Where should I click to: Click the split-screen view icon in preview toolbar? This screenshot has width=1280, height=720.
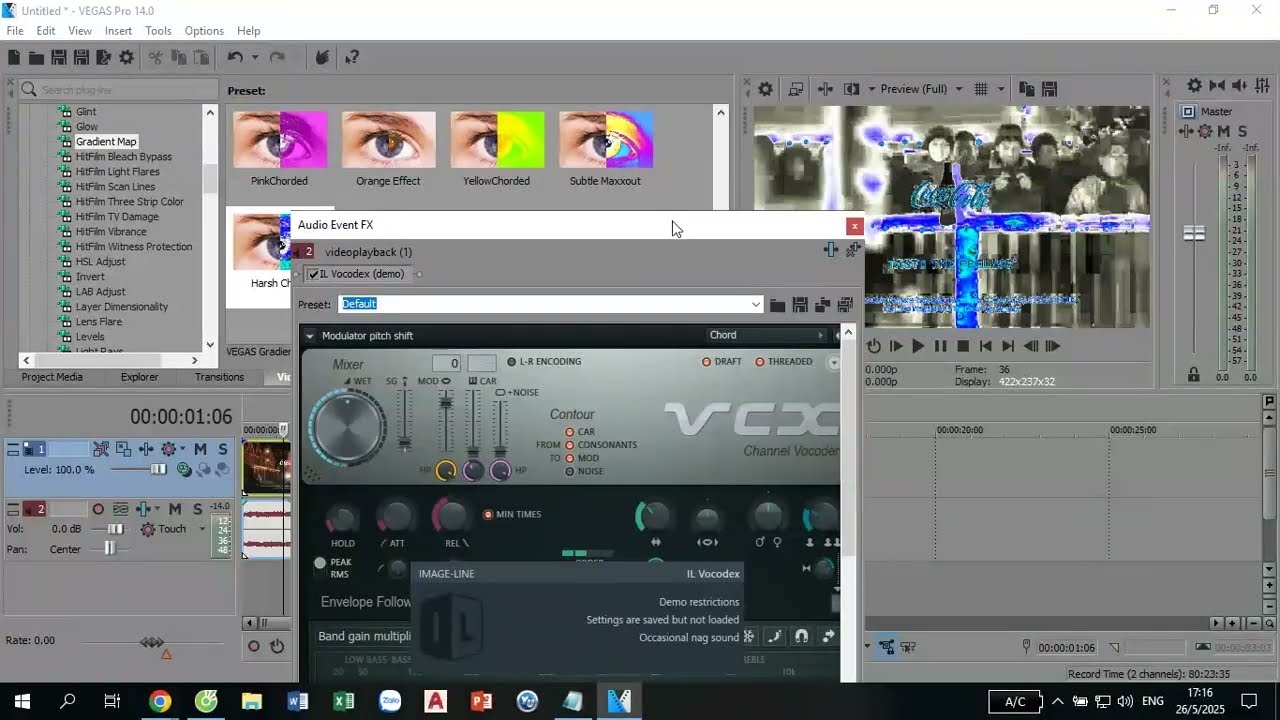[x=852, y=89]
